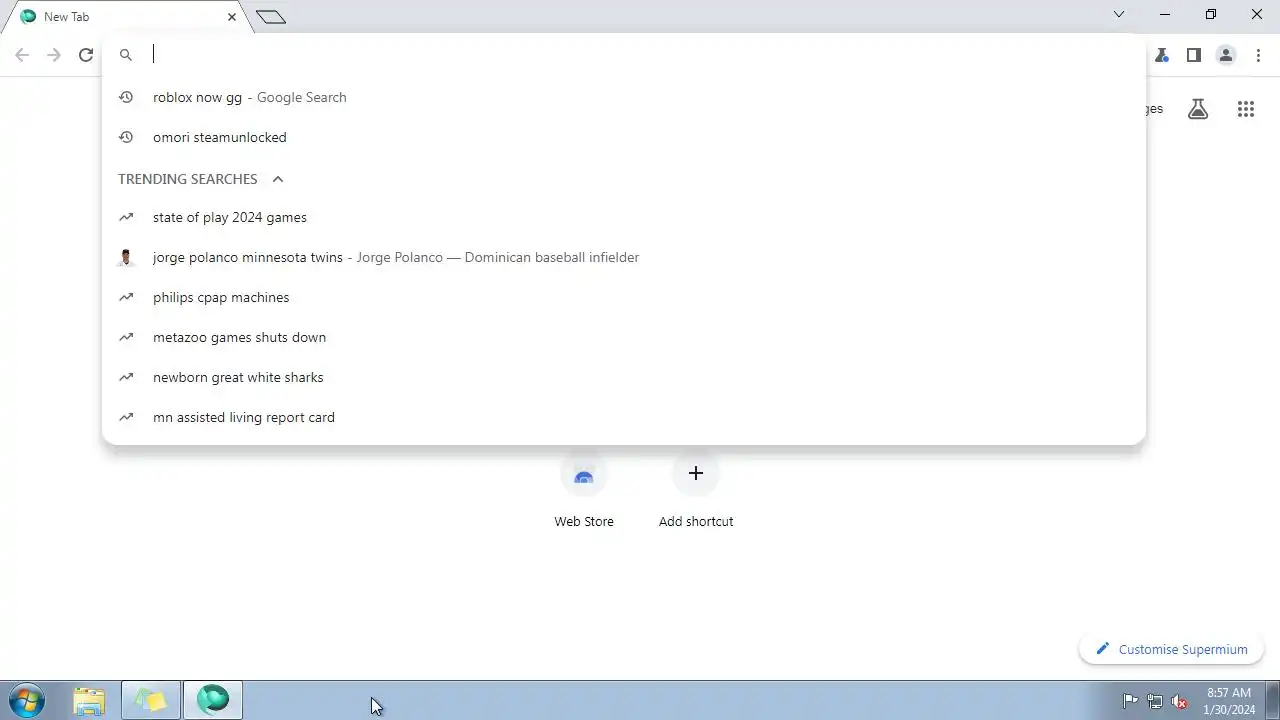Open Search Labs flask on page
This screenshot has height=720, width=1280.
tap(1198, 109)
